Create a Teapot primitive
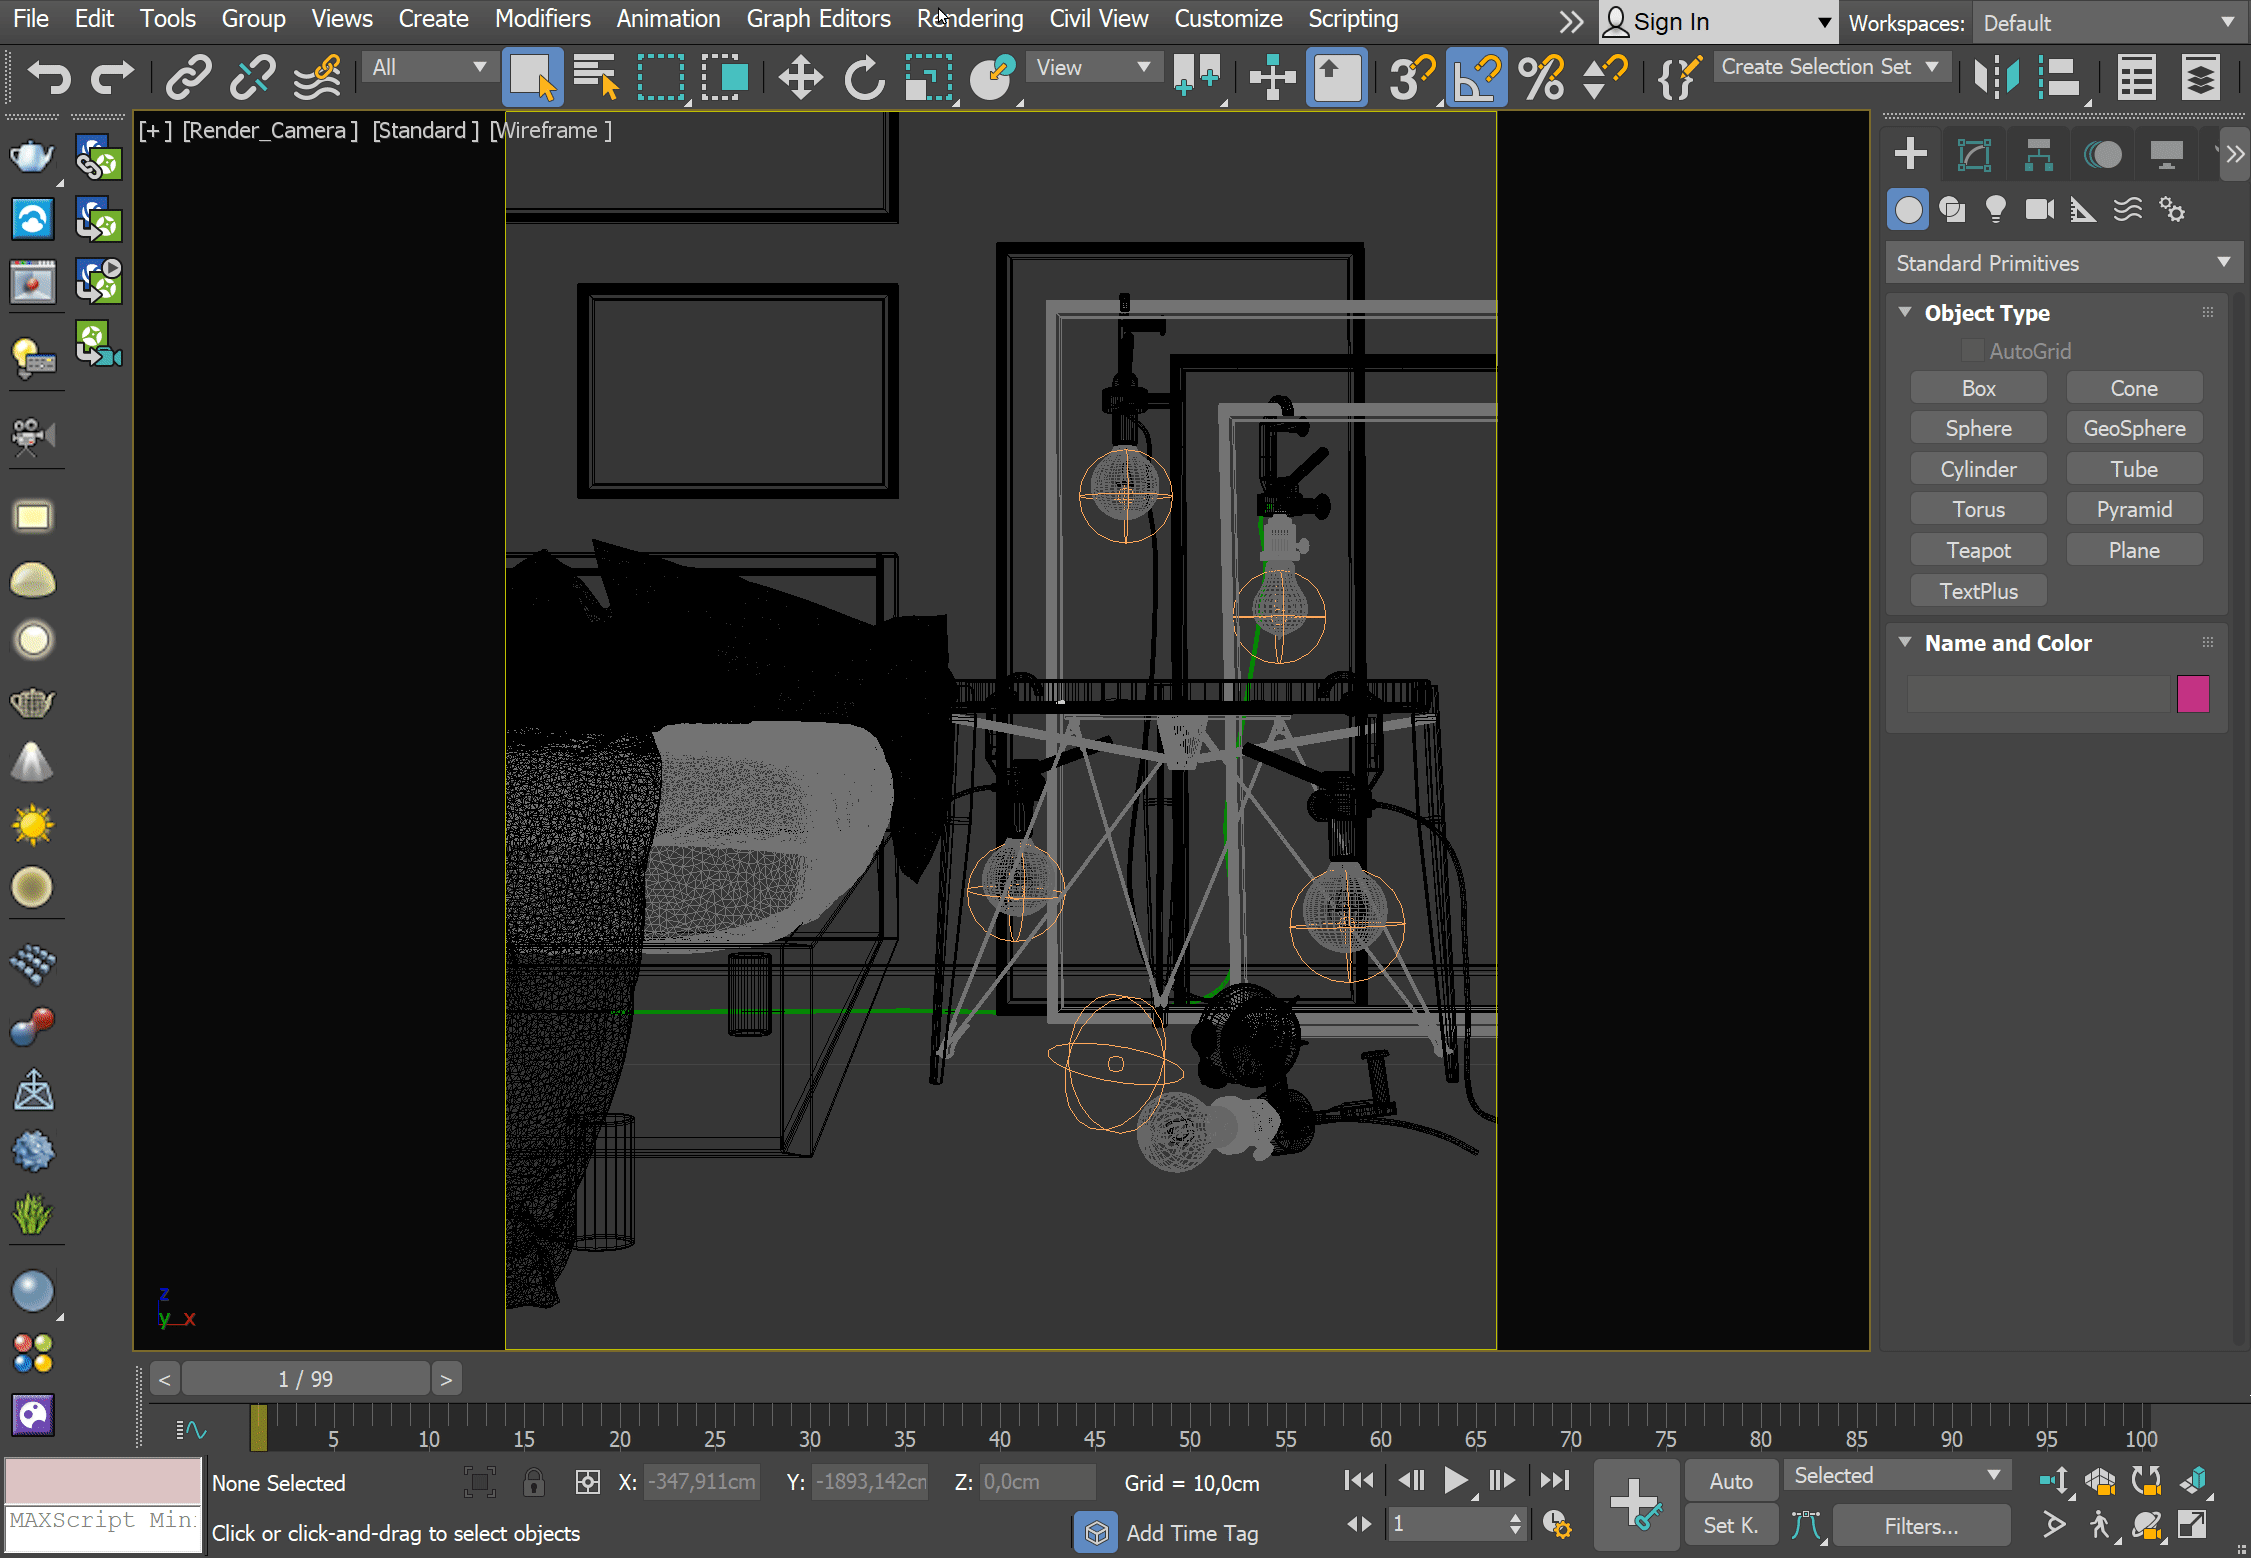Image resolution: width=2251 pixels, height=1558 pixels. (x=1978, y=549)
